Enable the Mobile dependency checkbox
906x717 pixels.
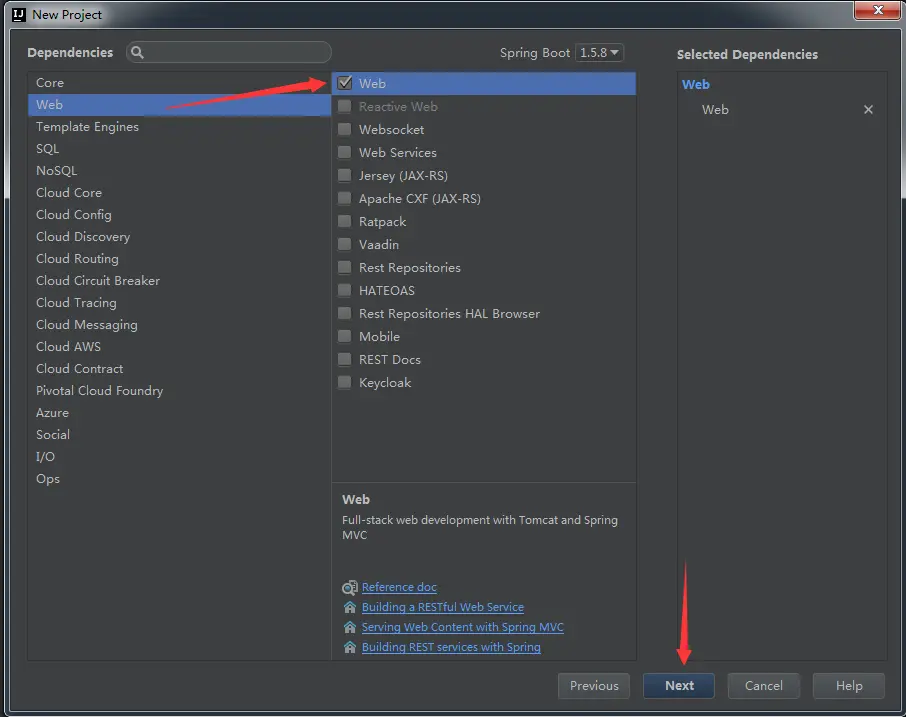(344, 337)
